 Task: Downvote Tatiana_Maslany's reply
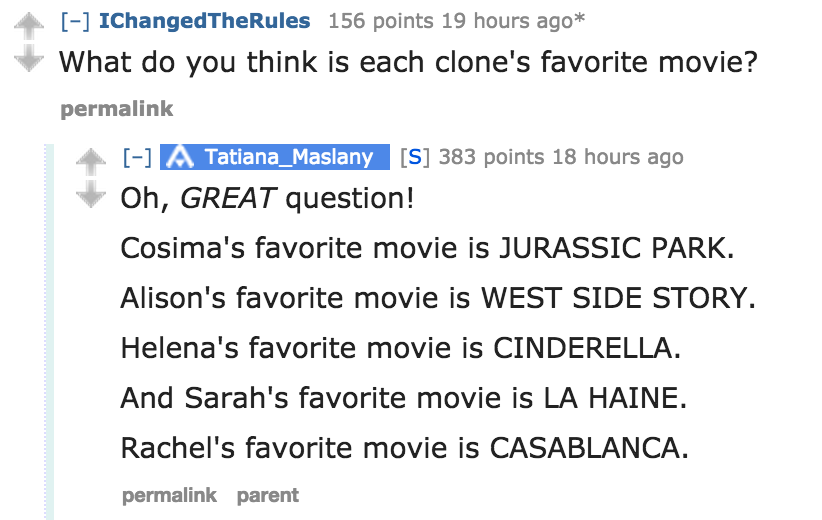92,192
